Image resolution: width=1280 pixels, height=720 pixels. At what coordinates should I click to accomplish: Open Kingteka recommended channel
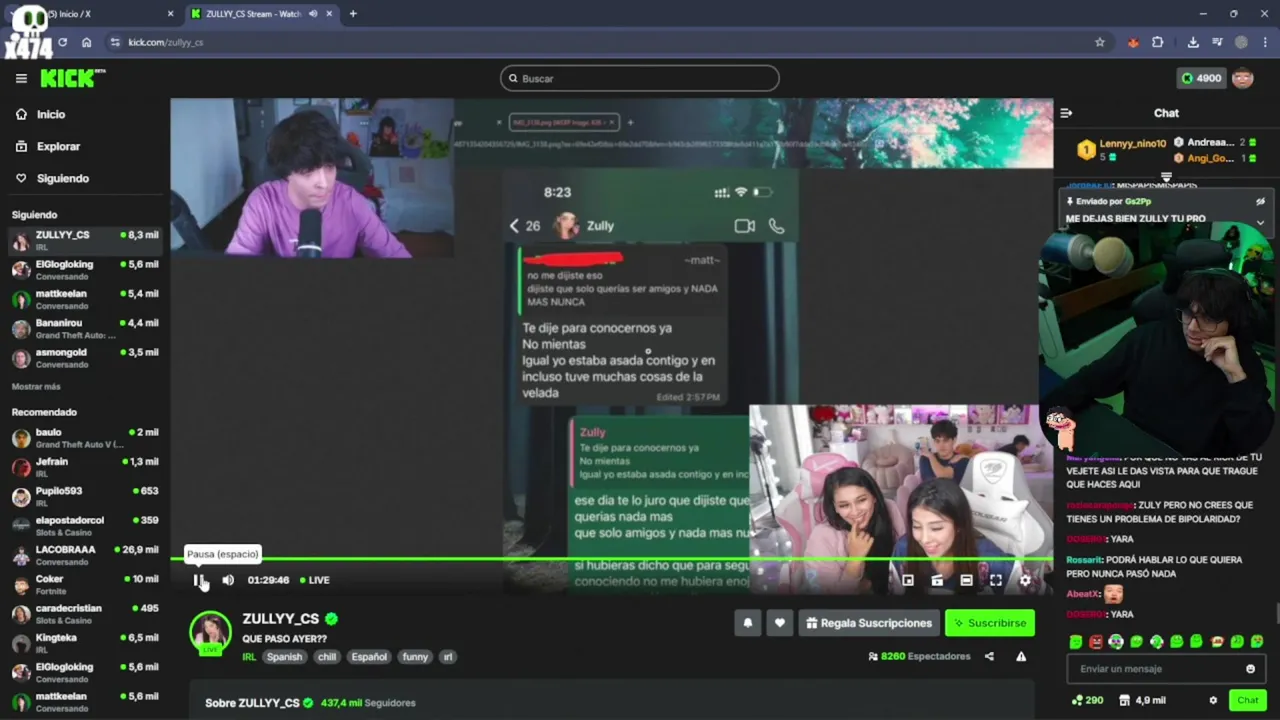[x=85, y=643]
